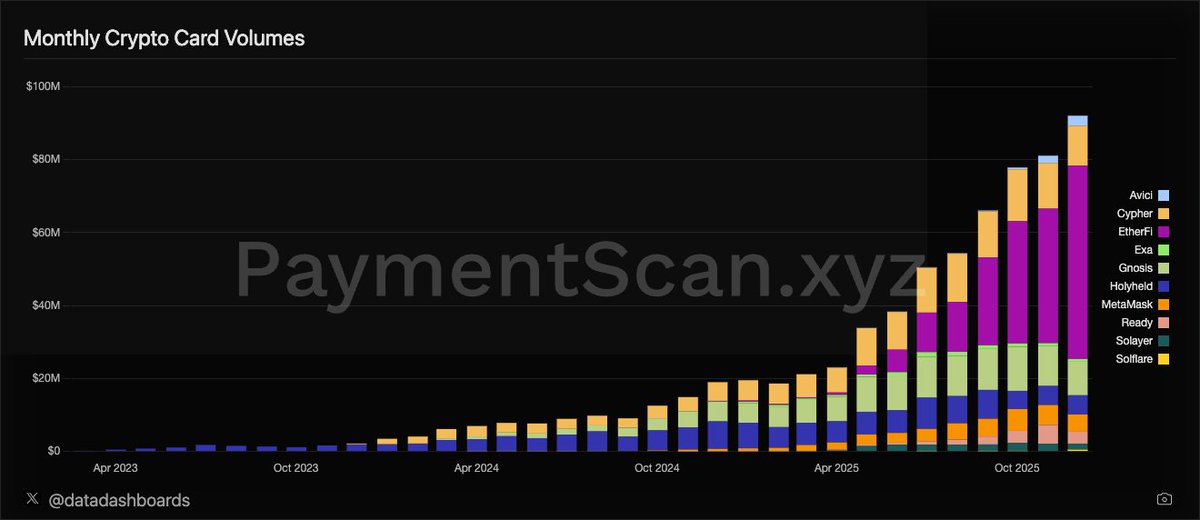
Task: Click the Gnosis legend color swatch
Action: point(1165,268)
